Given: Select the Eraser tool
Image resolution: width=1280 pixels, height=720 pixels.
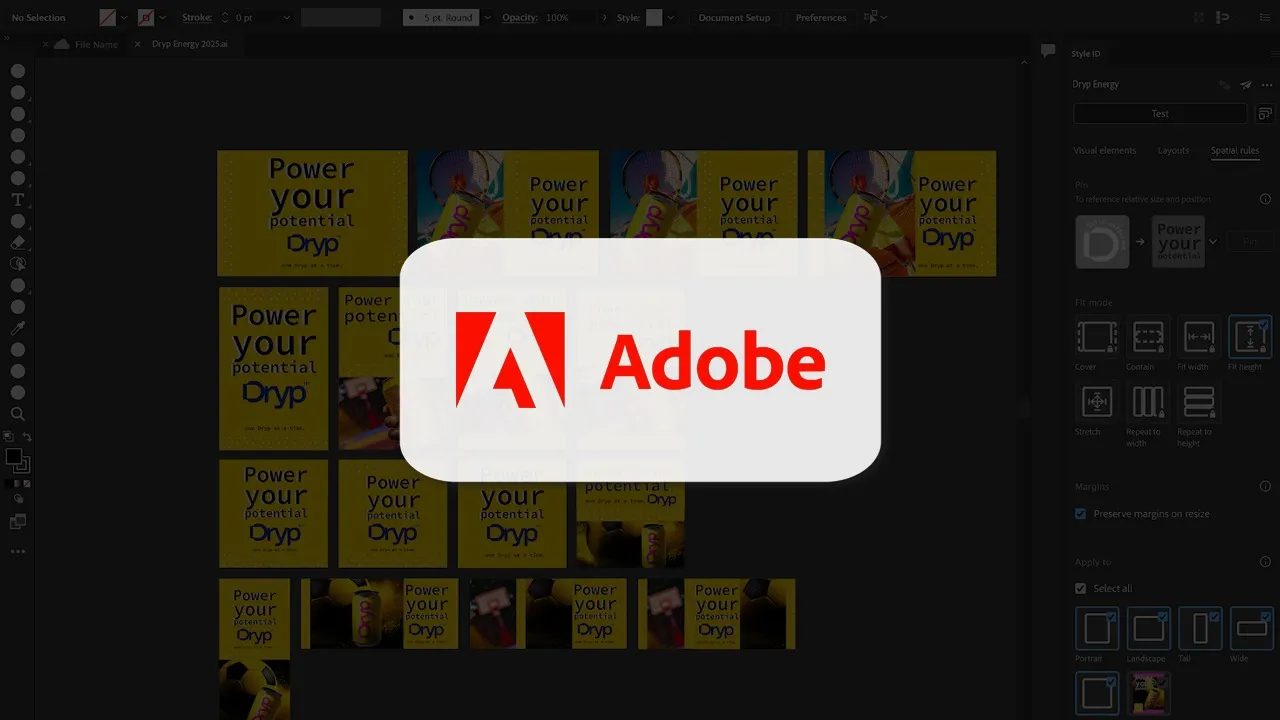Looking at the screenshot, I should pos(17,243).
